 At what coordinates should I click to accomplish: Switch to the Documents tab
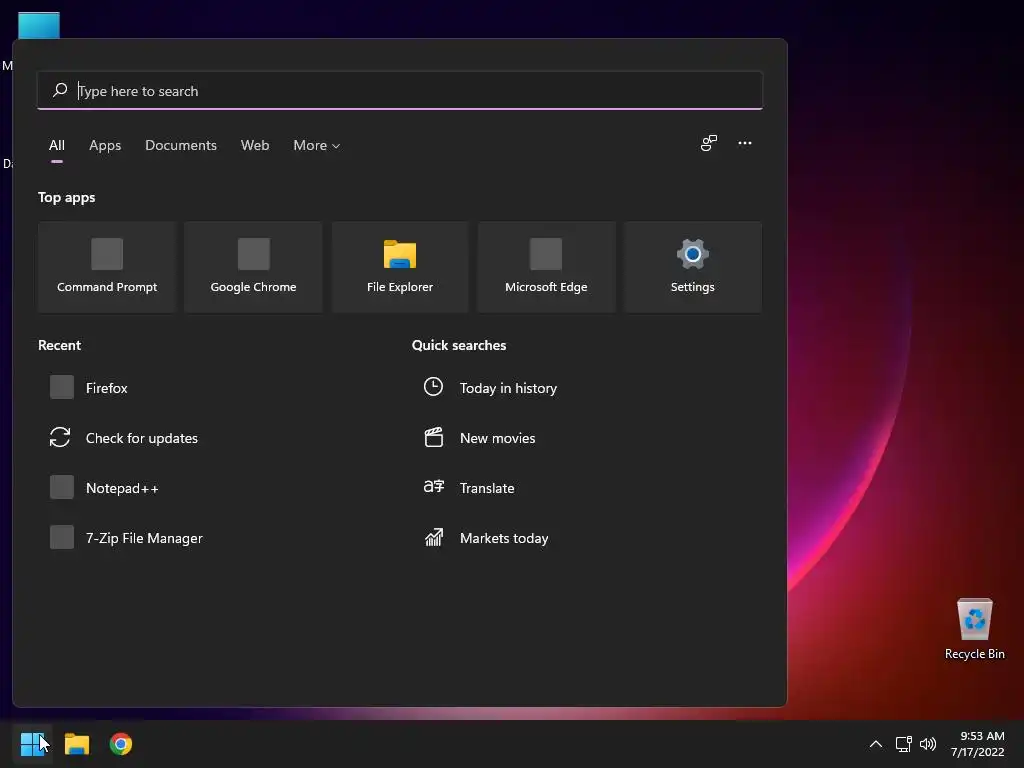[x=181, y=145]
